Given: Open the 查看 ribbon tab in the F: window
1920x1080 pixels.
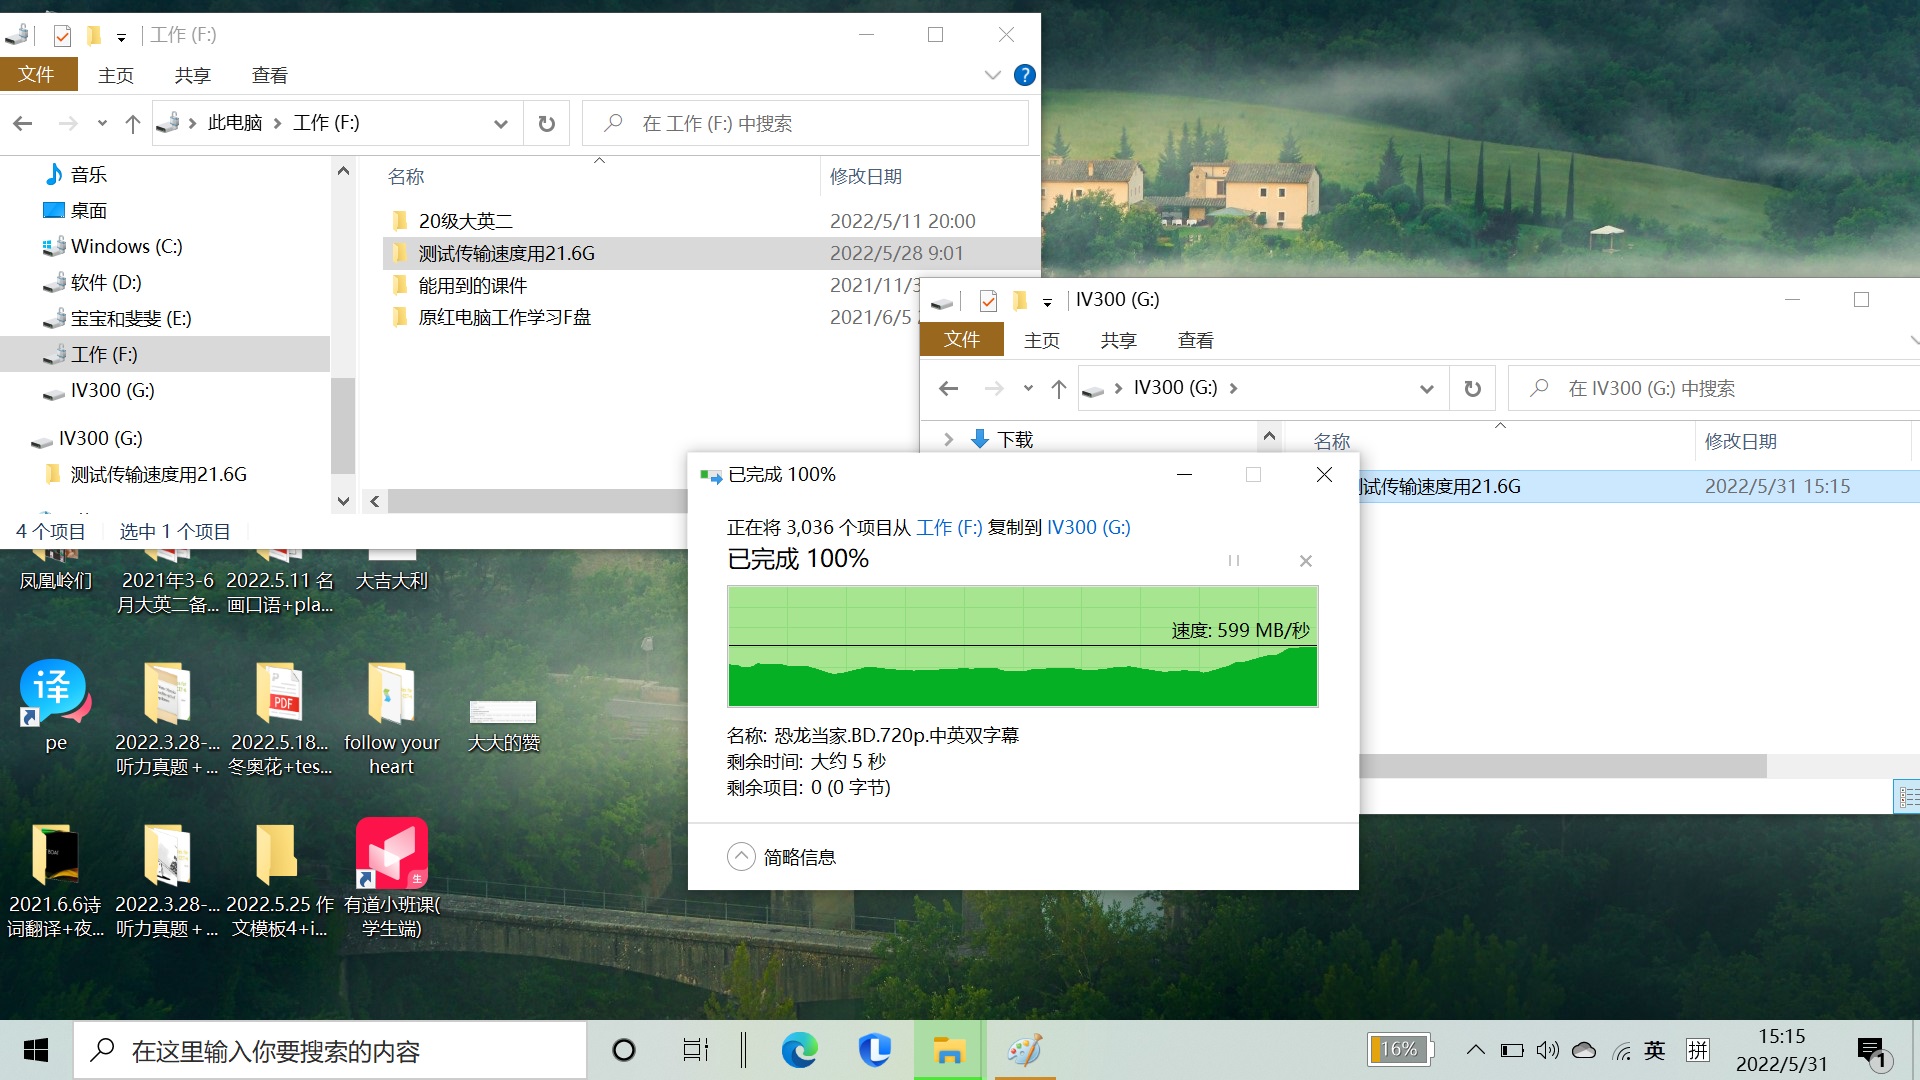Looking at the screenshot, I should pyautogui.click(x=269, y=75).
